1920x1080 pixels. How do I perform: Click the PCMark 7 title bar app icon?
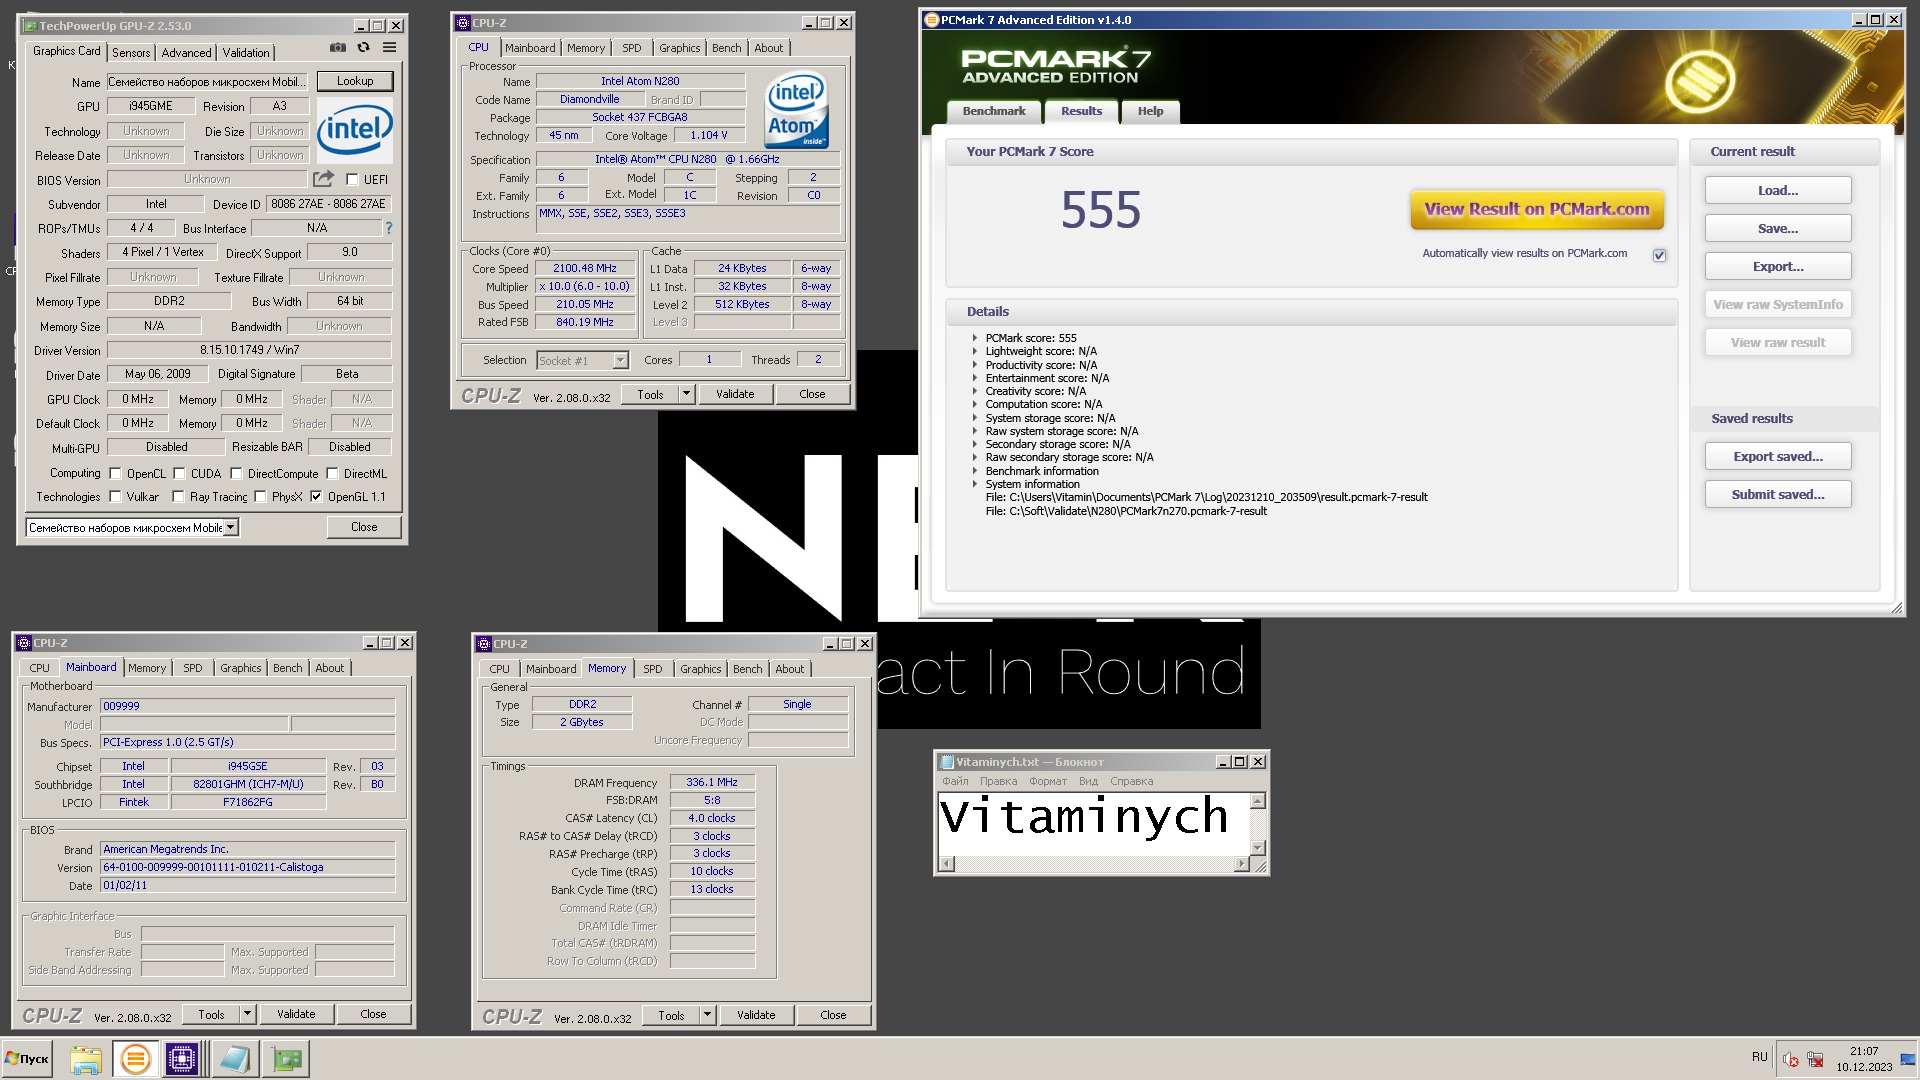click(x=932, y=20)
